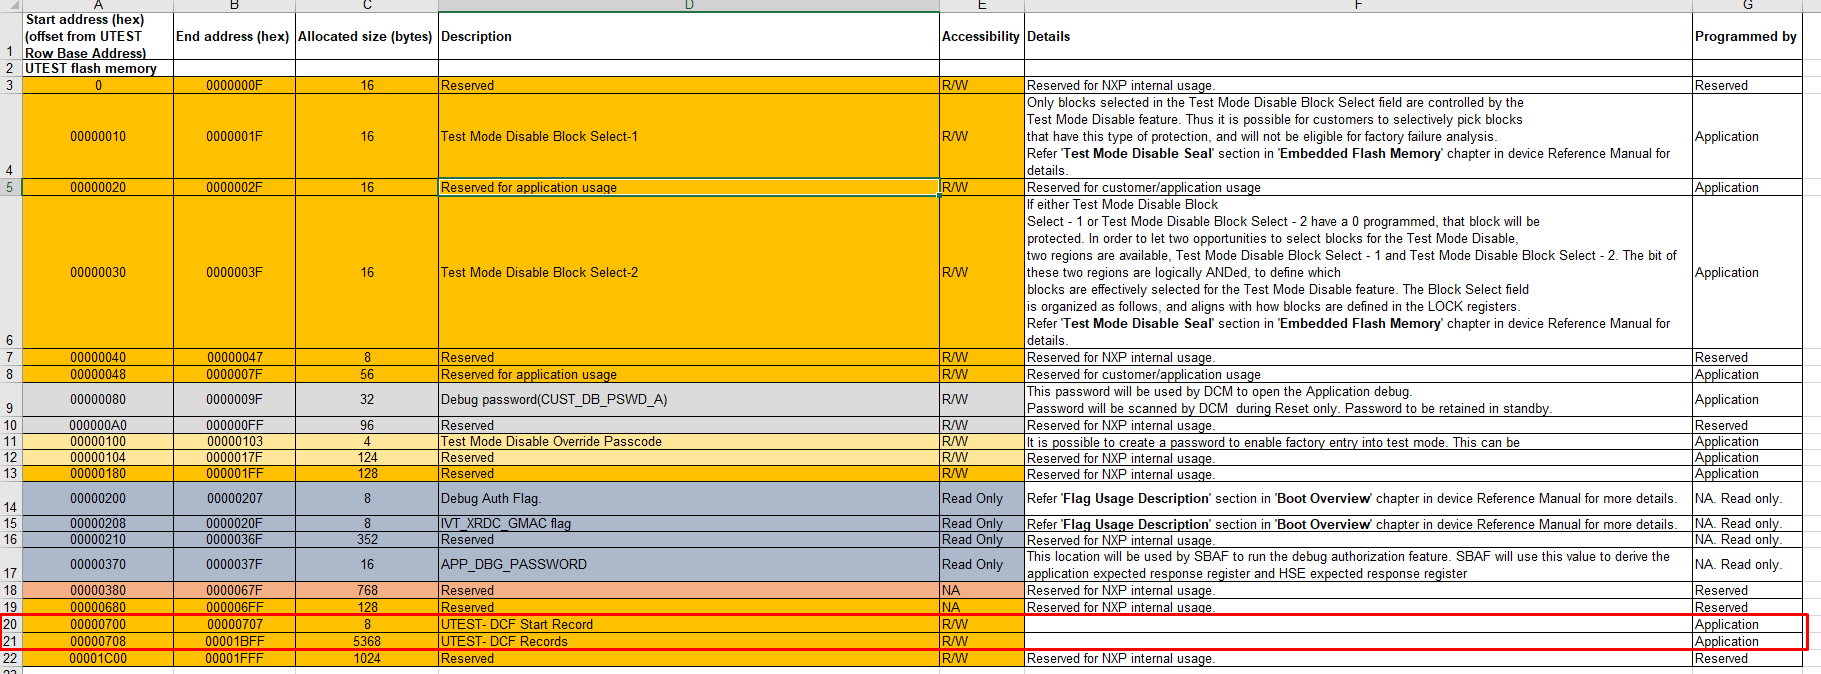Select cell 'Test Mode Disable Block Select-1'
The image size is (1821, 674).
coord(689,136)
